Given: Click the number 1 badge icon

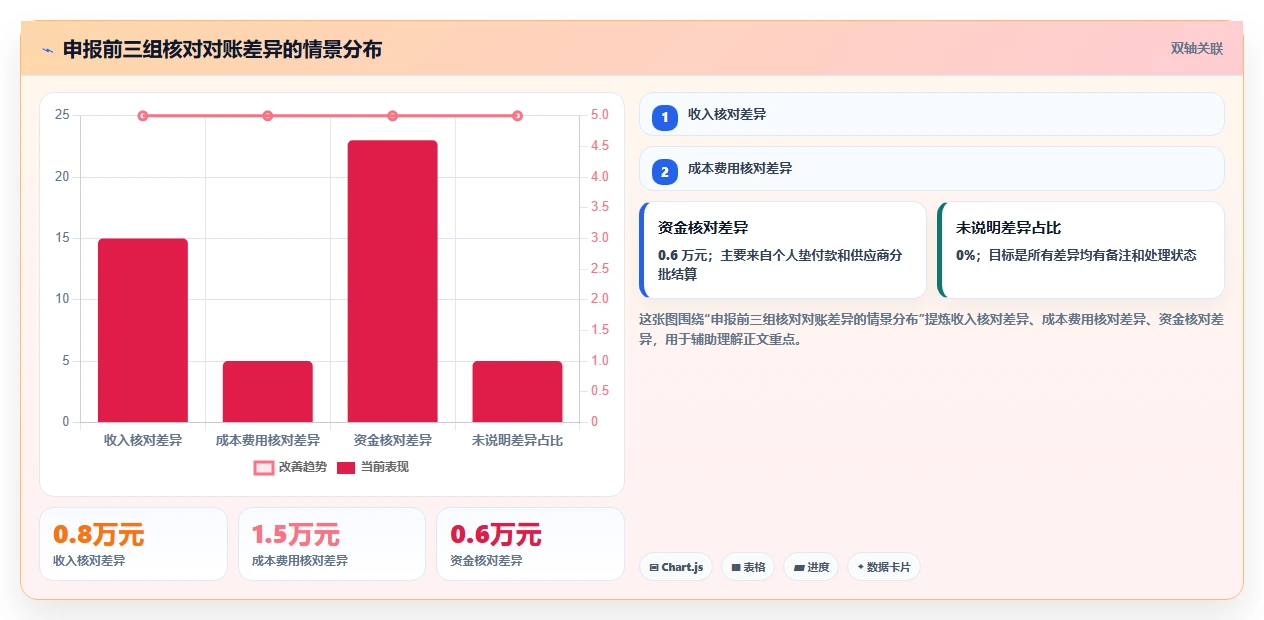Looking at the screenshot, I should (x=665, y=118).
